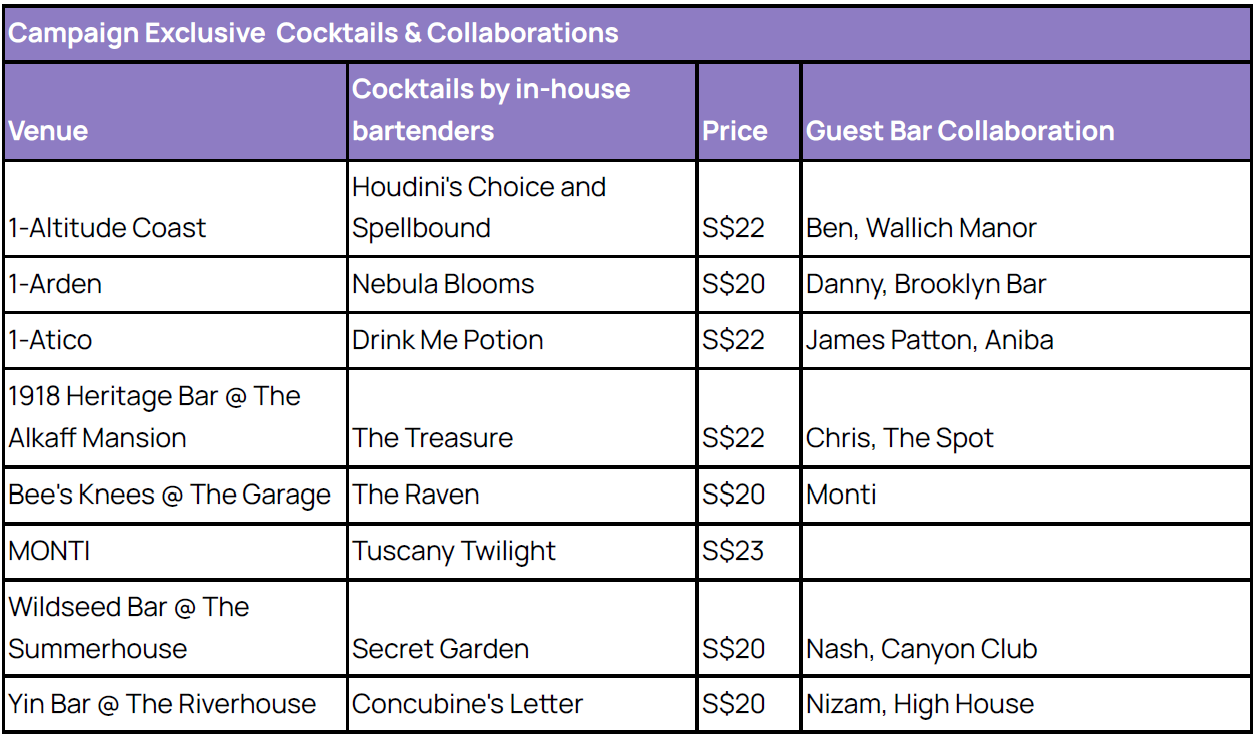Click the Ben, Wallich Manor cell
The width and height of the screenshot is (1258, 736).
coord(1027,208)
